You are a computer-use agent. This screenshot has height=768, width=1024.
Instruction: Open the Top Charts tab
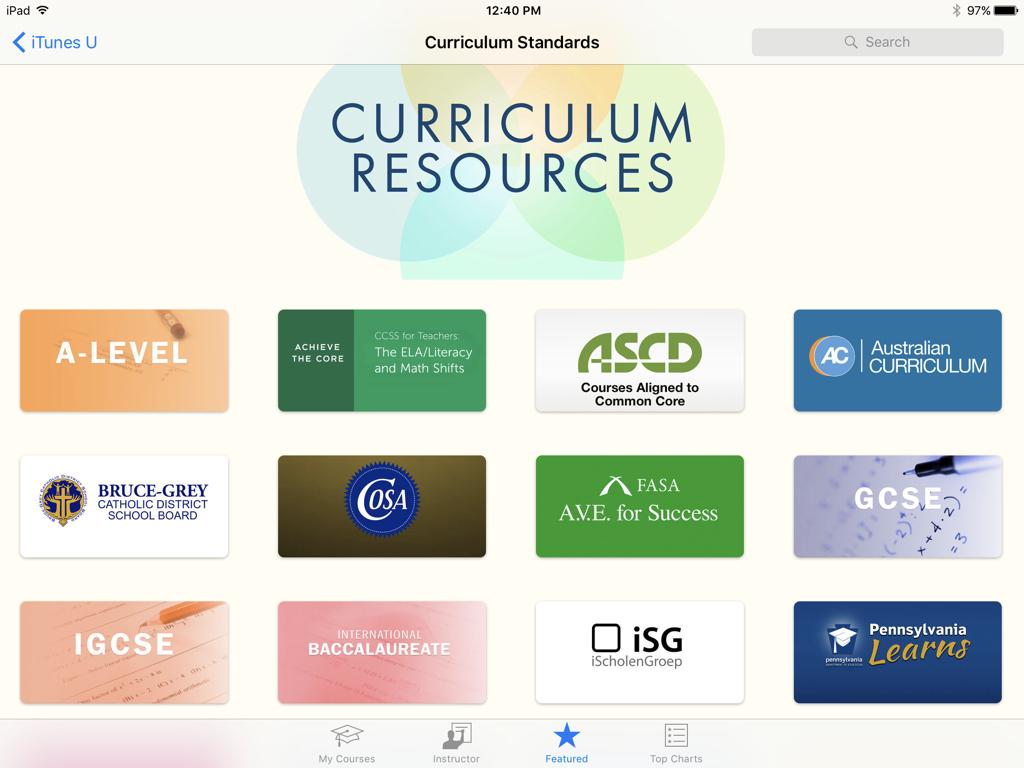[677, 744]
